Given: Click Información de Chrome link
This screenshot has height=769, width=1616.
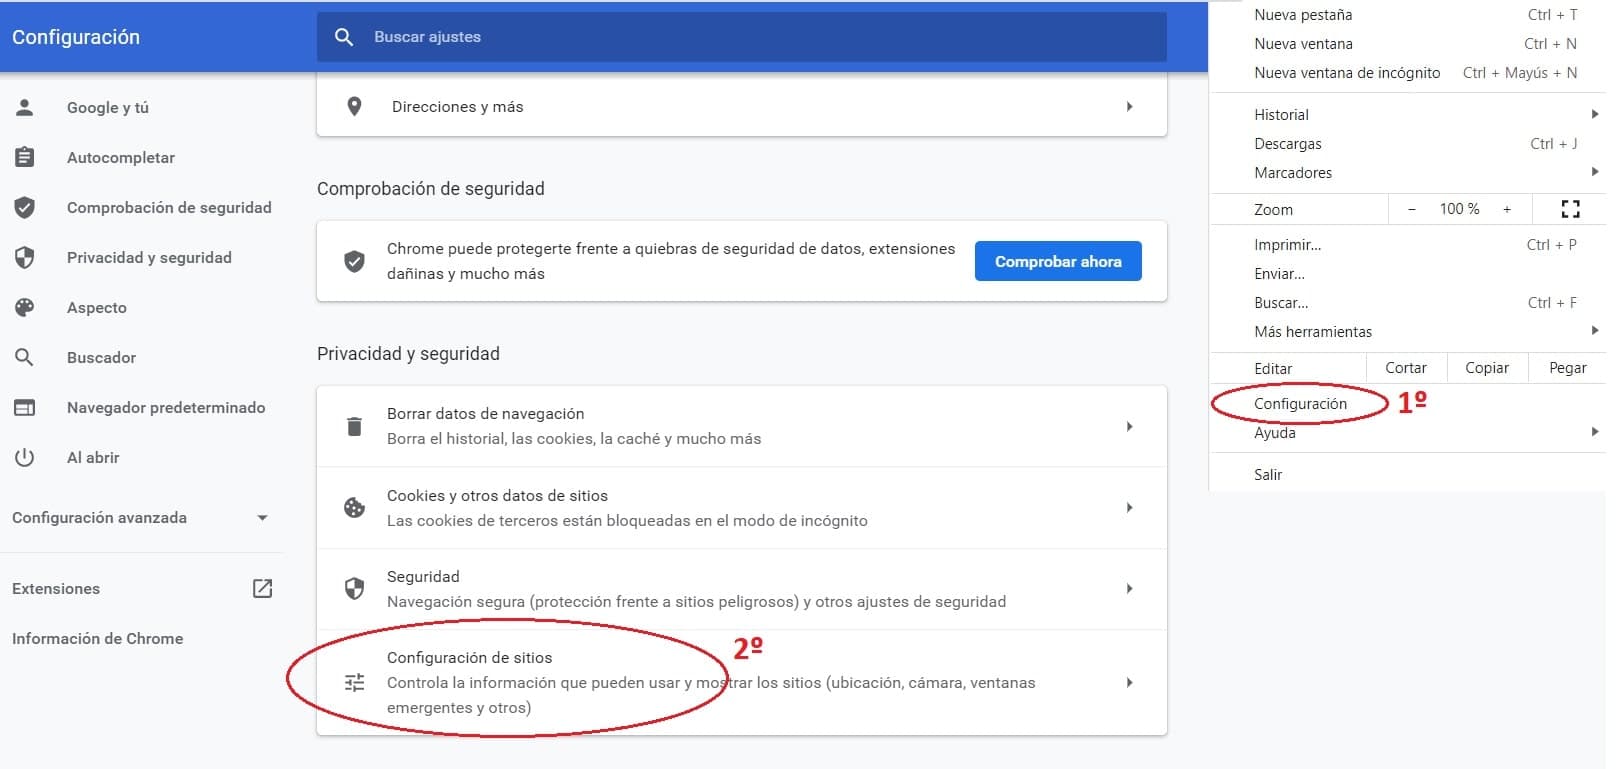Looking at the screenshot, I should (97, 638).
